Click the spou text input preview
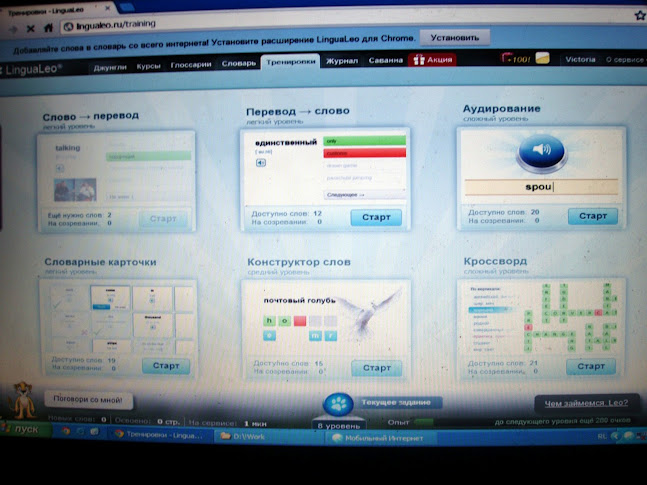The width and height of the screenshot is (647, 485). pos(541,187)
